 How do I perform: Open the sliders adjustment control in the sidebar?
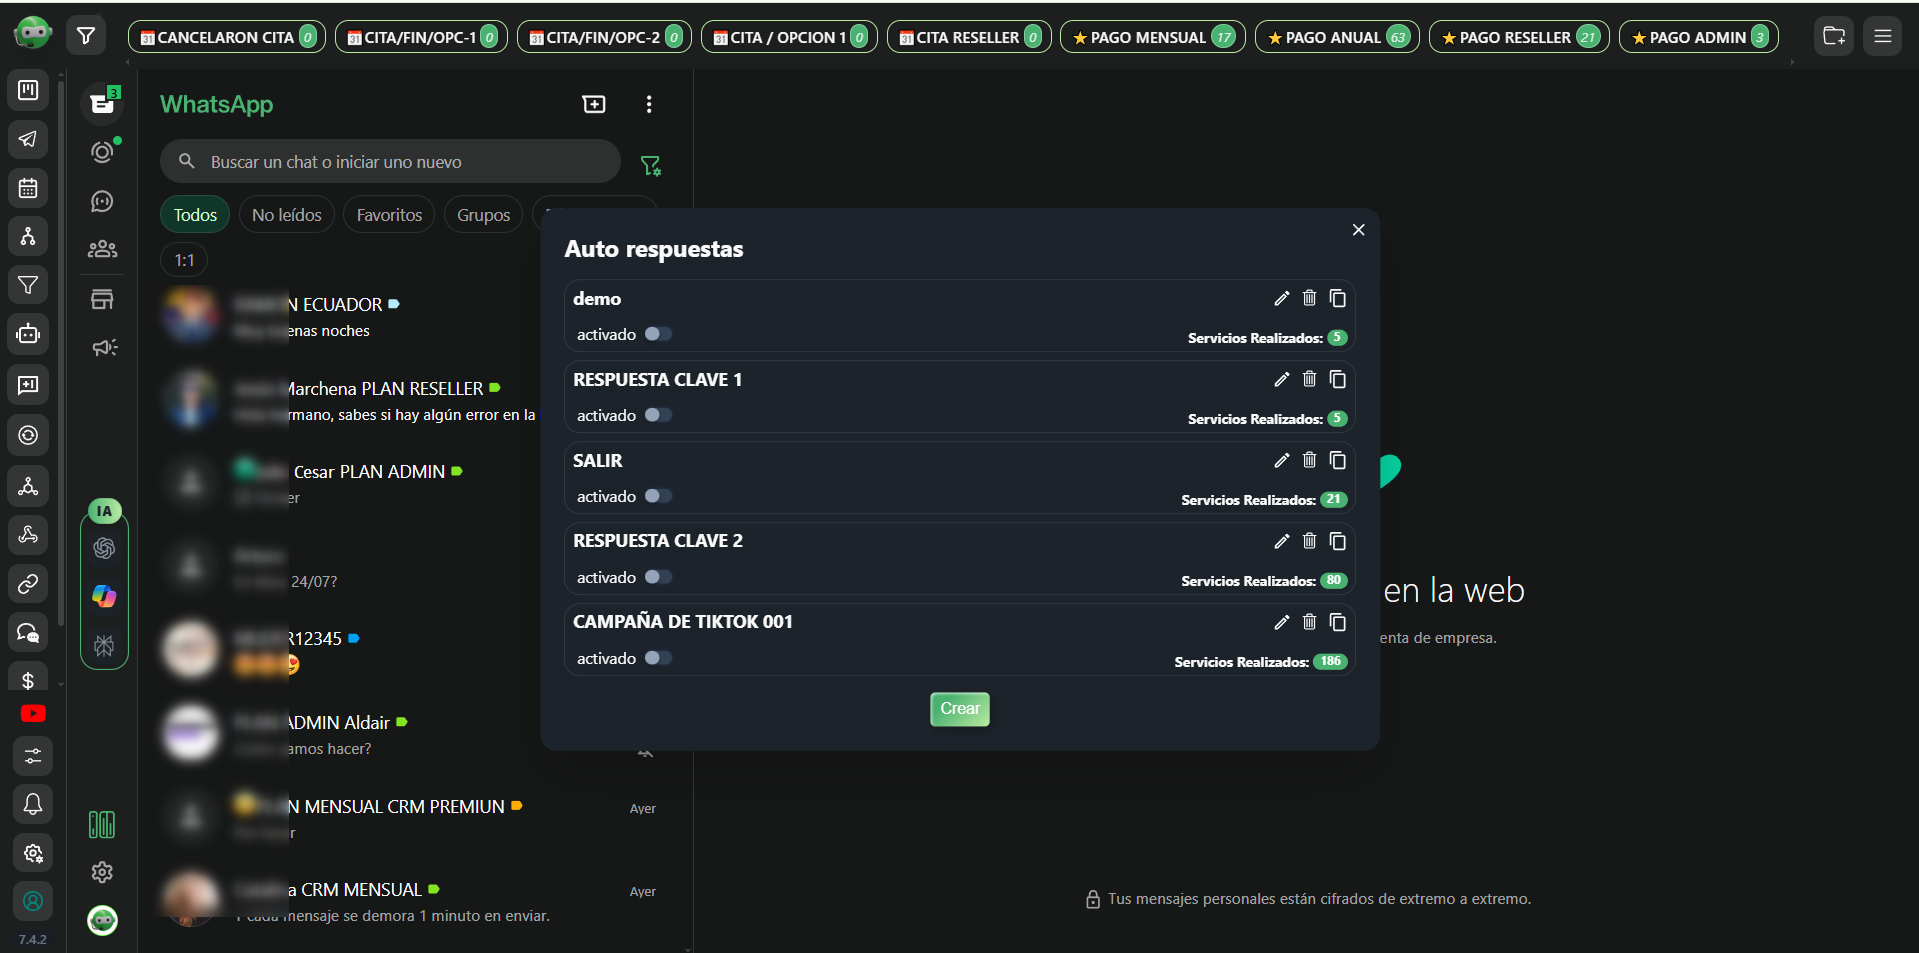pos(32,757)
